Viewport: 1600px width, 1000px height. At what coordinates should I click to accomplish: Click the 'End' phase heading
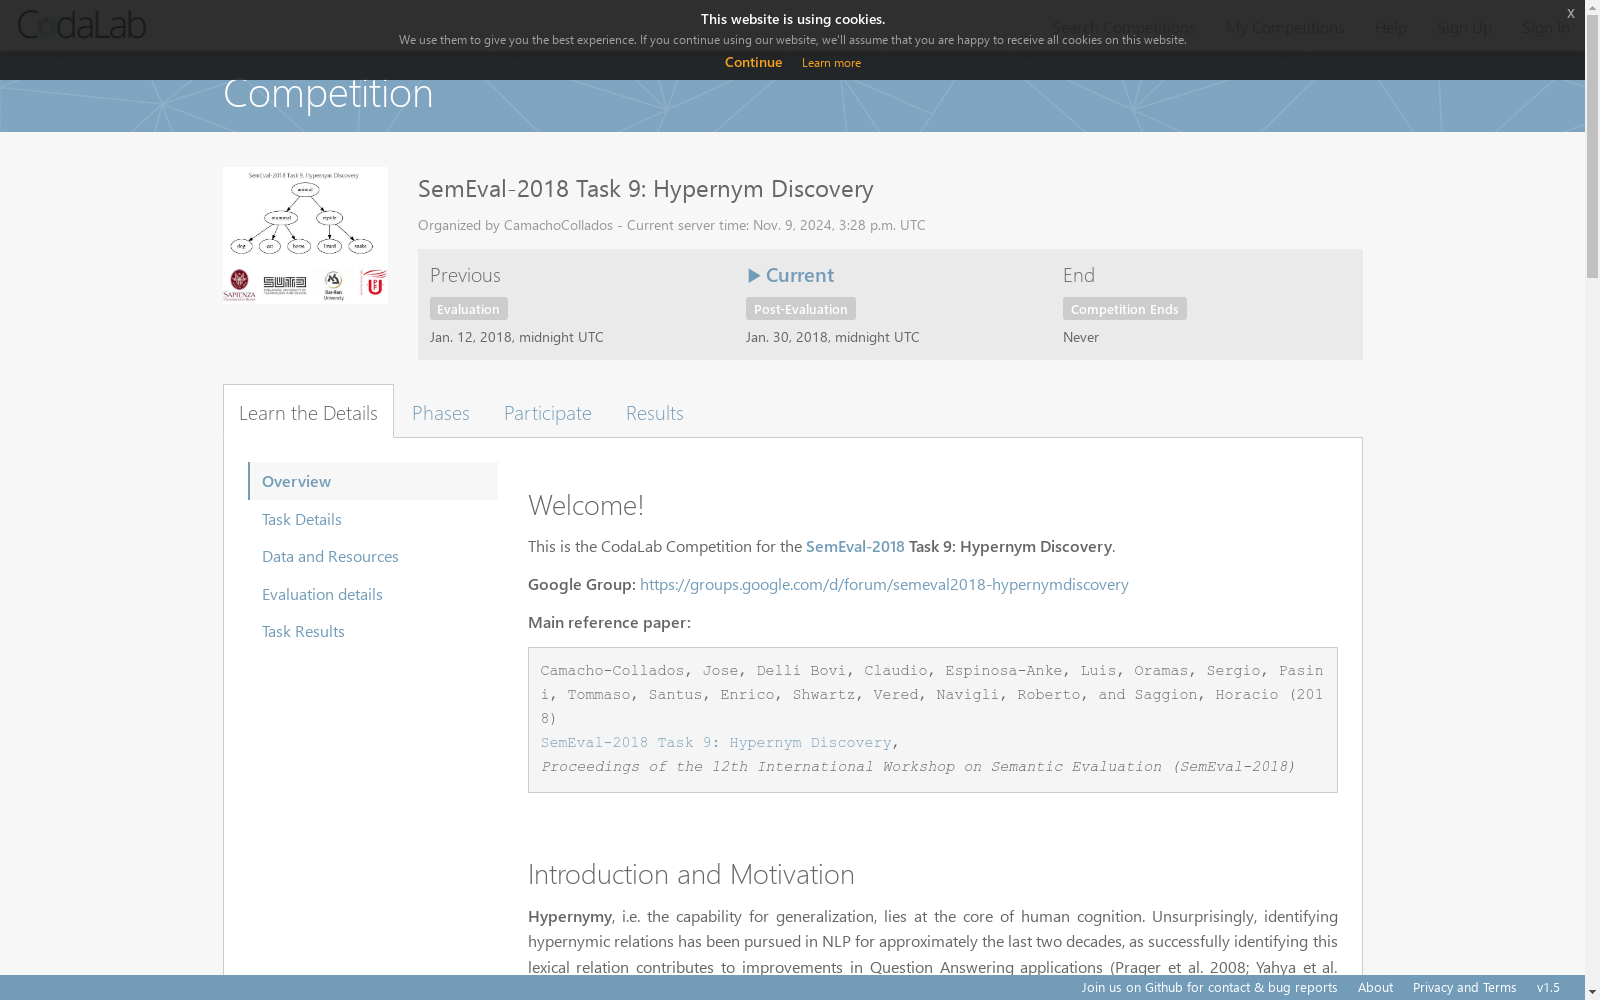pos(1079,275)
